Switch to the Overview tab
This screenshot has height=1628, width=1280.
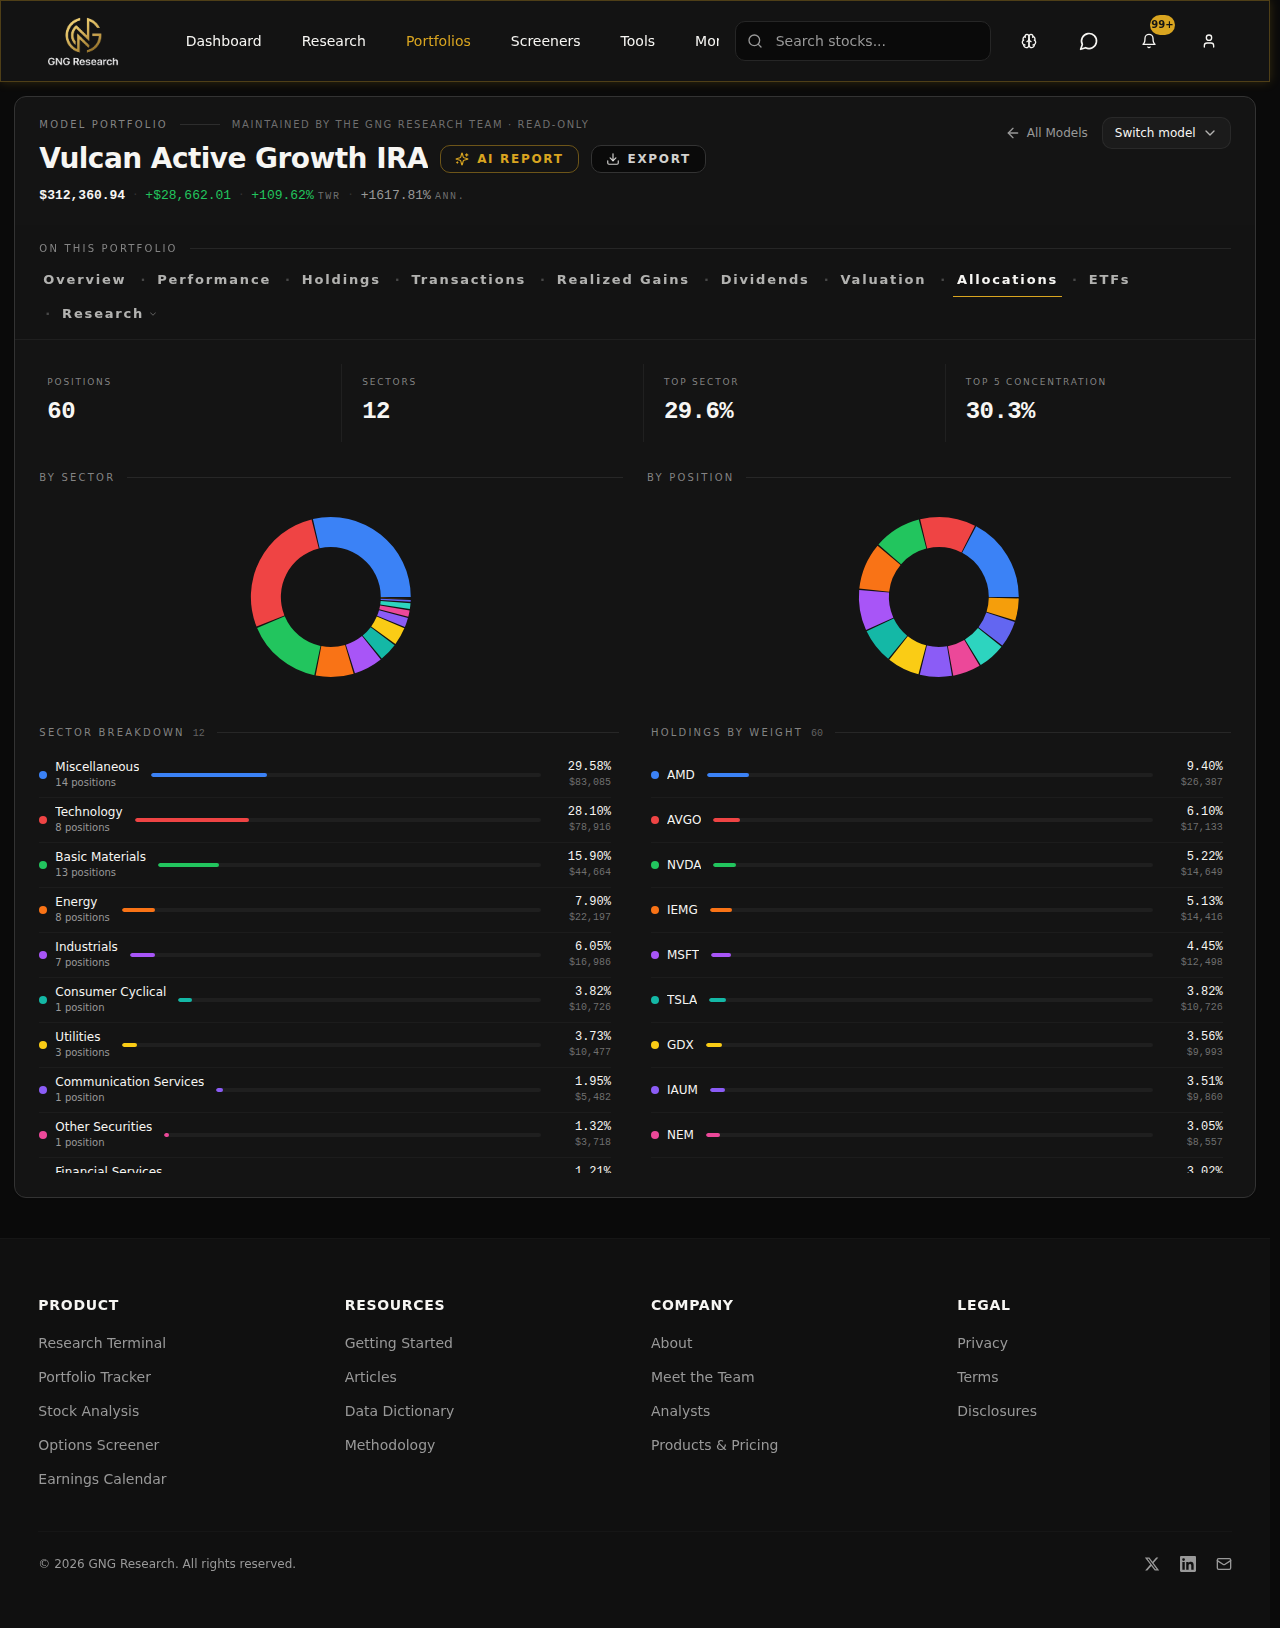point(84,280)
